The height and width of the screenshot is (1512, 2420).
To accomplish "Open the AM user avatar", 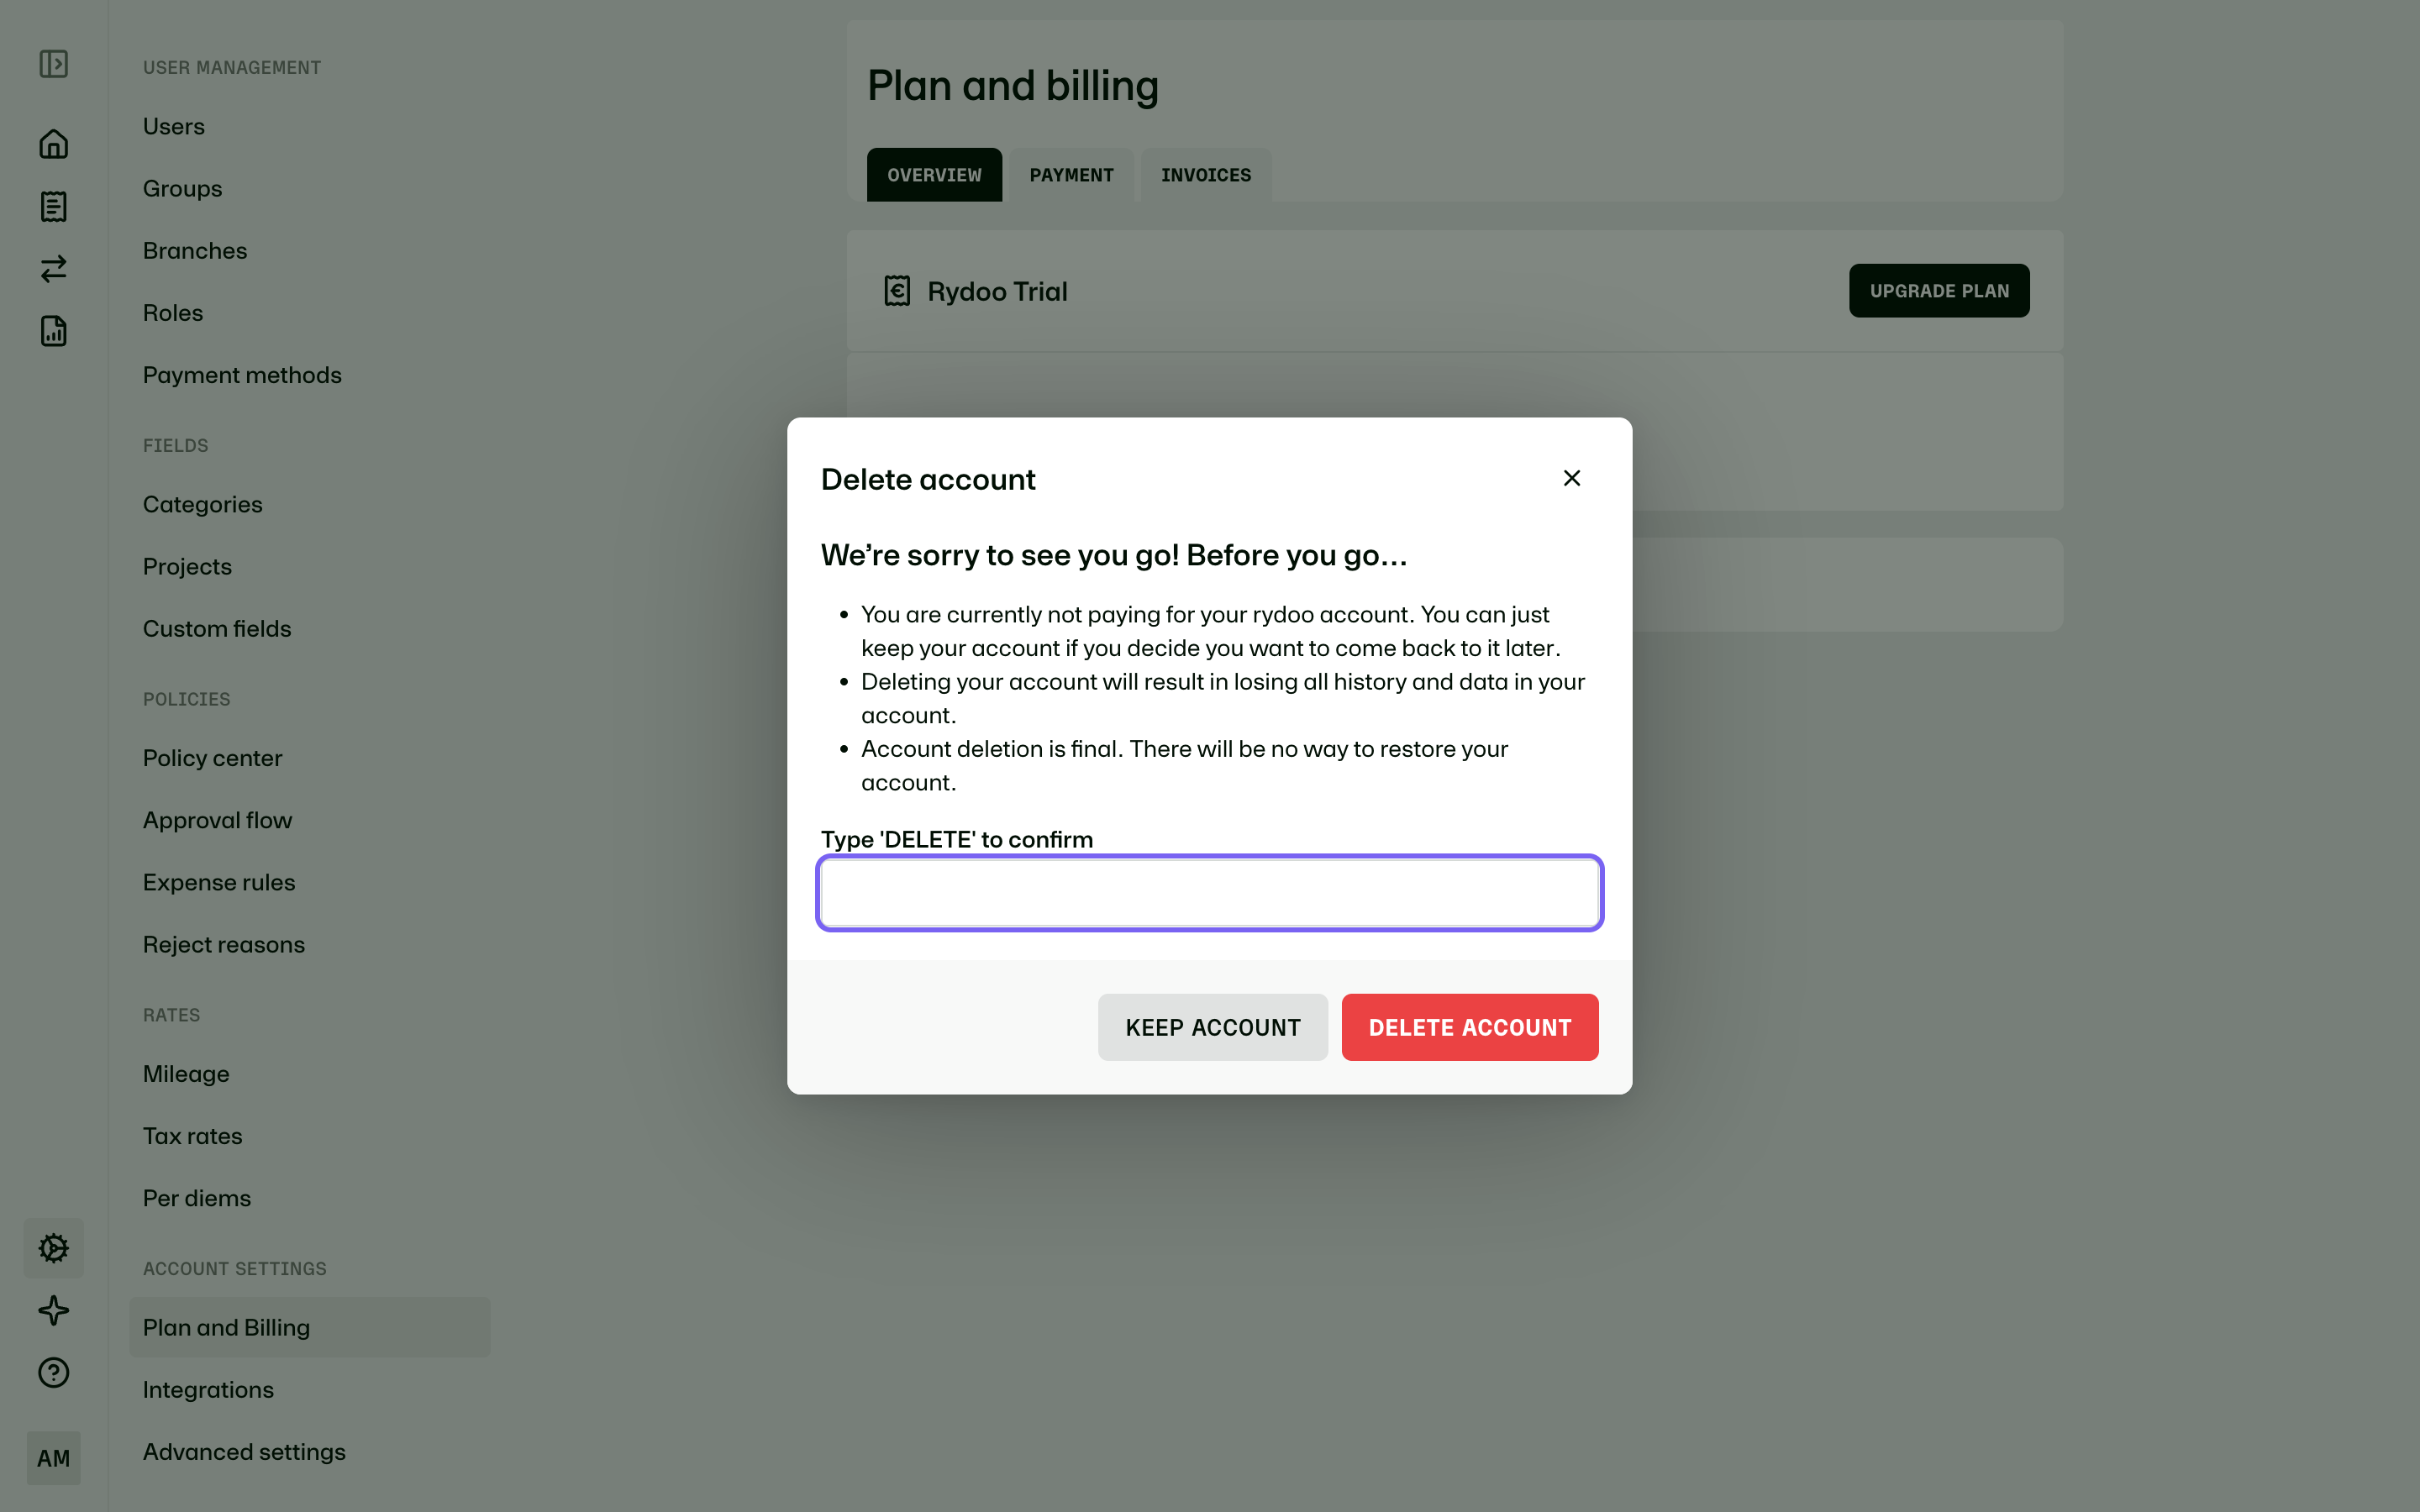I will pyautogui.click(x=54, y=1458).
